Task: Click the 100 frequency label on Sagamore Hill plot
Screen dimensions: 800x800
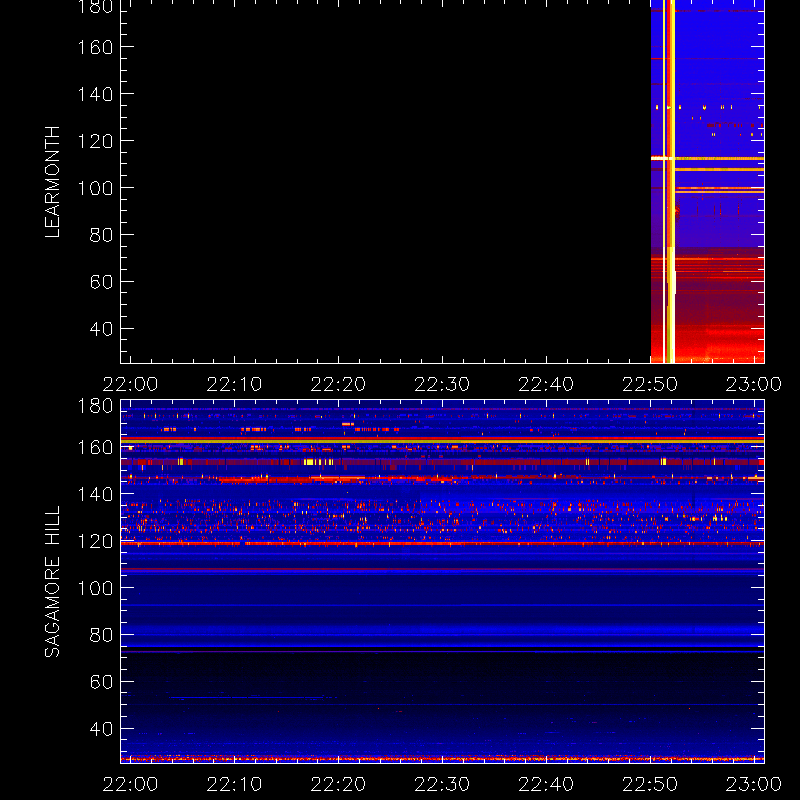Action: (95, 588)
